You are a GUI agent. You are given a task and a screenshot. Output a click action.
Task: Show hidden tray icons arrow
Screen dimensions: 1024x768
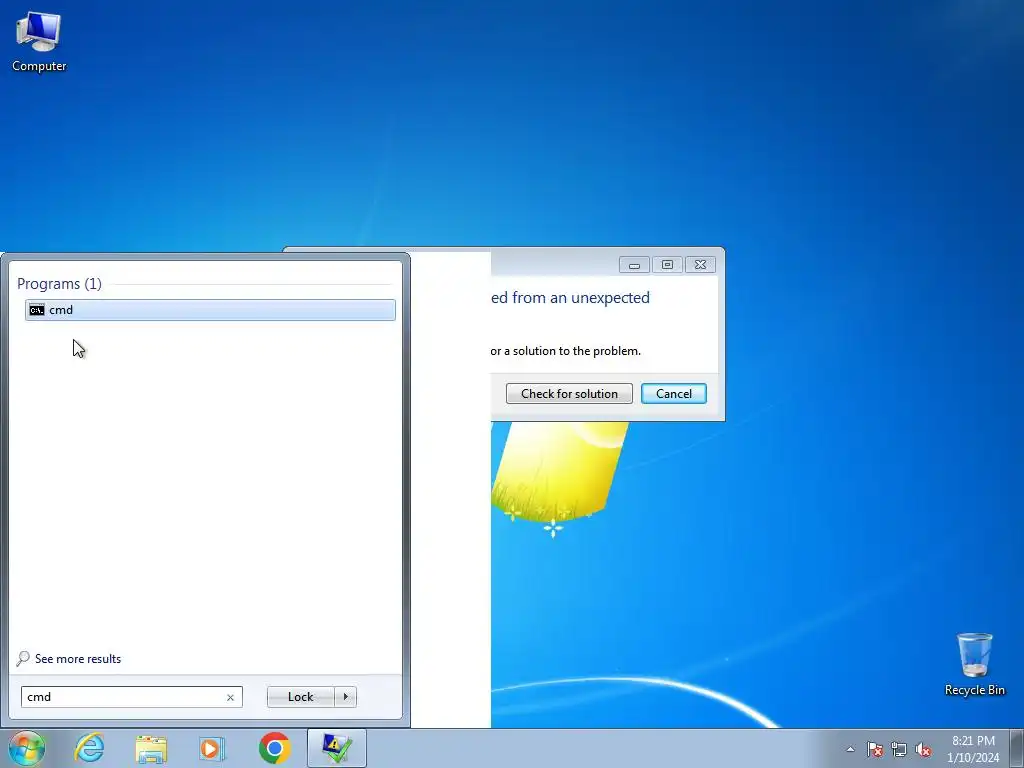pos(850,749)
